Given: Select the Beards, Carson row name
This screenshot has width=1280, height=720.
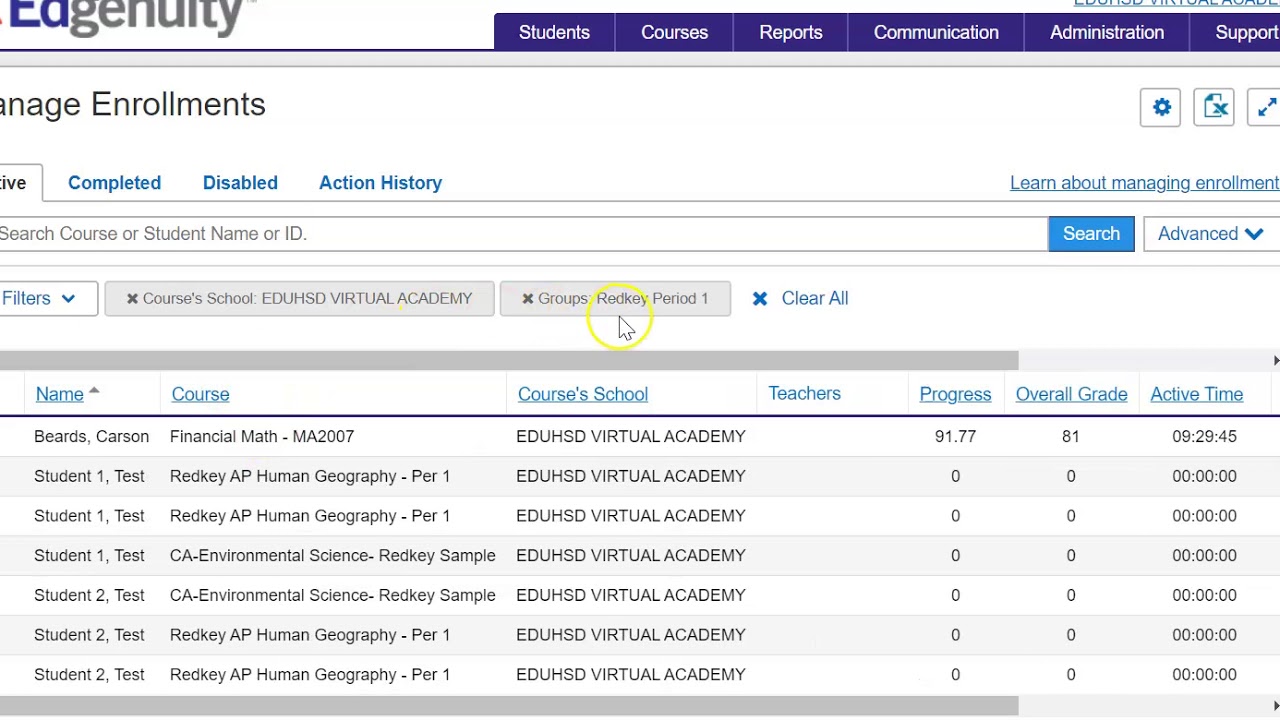Looking at the screenshot, I should tap(91, 437).
